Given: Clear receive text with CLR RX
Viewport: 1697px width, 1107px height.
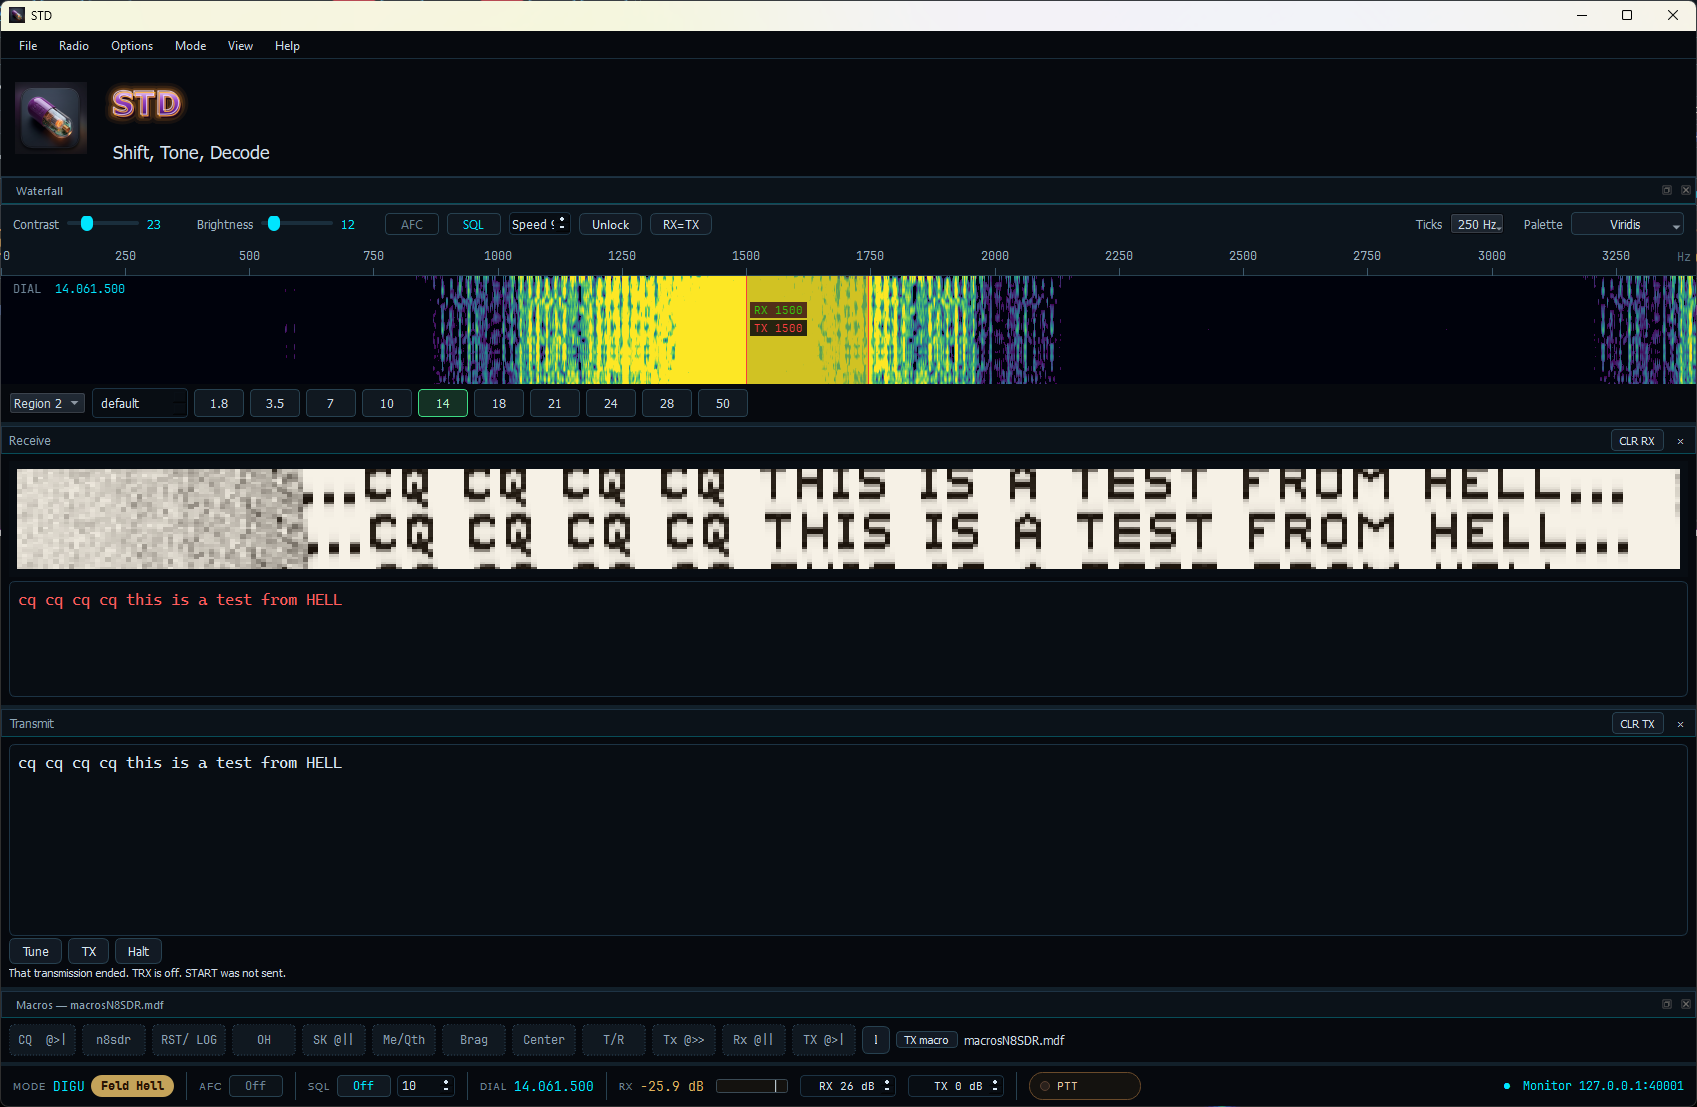Looking at the screenshot, I should coord(1637,441).
